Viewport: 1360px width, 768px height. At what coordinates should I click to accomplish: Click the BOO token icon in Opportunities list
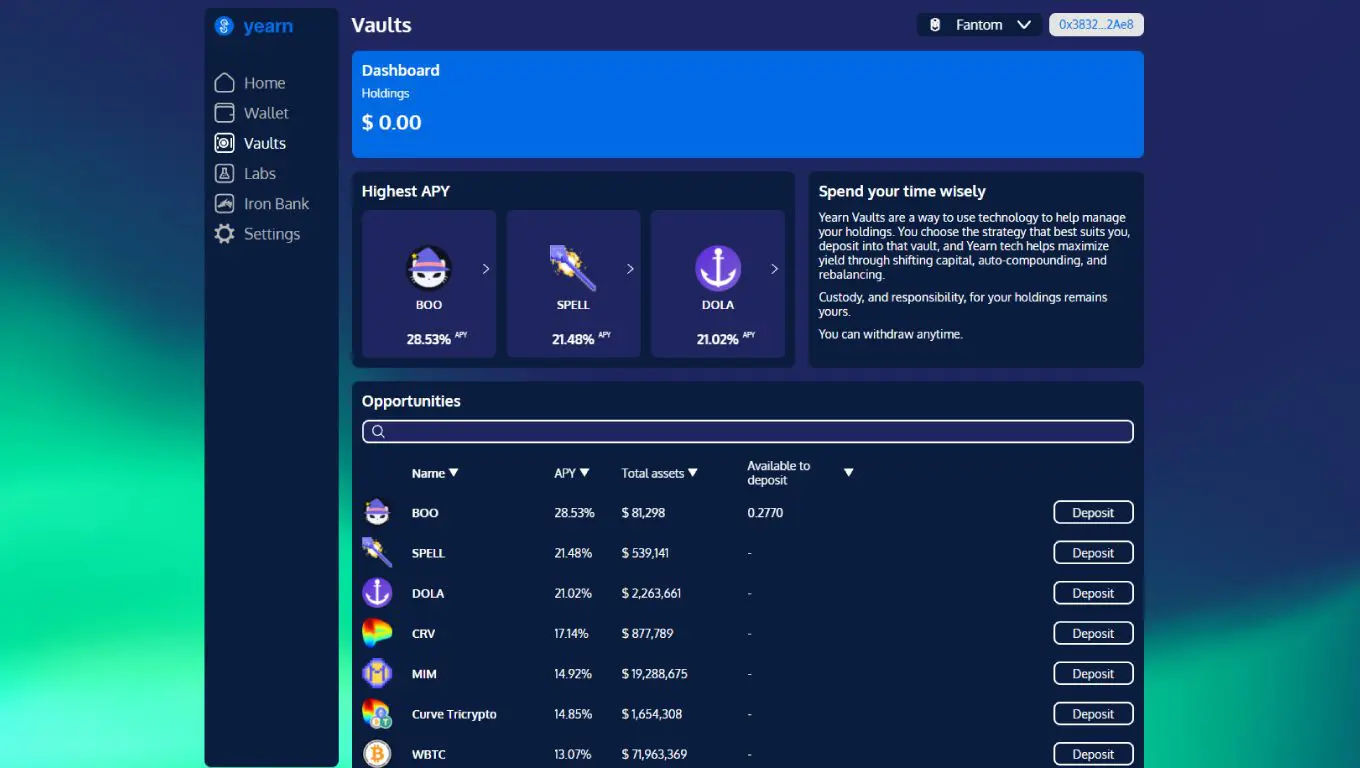click(x=377, y=513)
